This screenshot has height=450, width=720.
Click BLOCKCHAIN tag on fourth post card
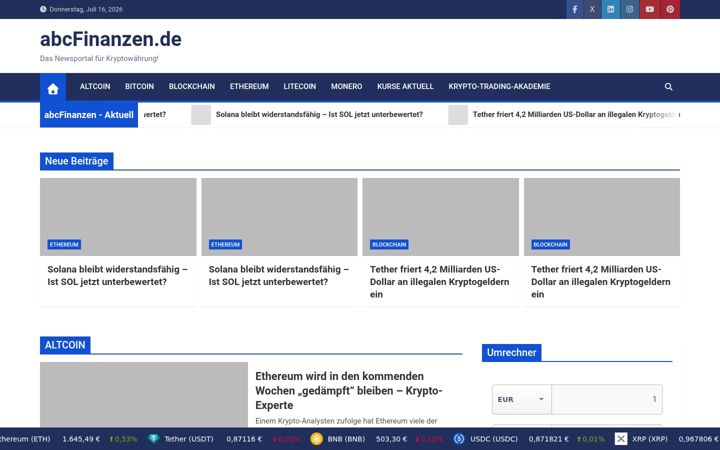tap(551, 245)
